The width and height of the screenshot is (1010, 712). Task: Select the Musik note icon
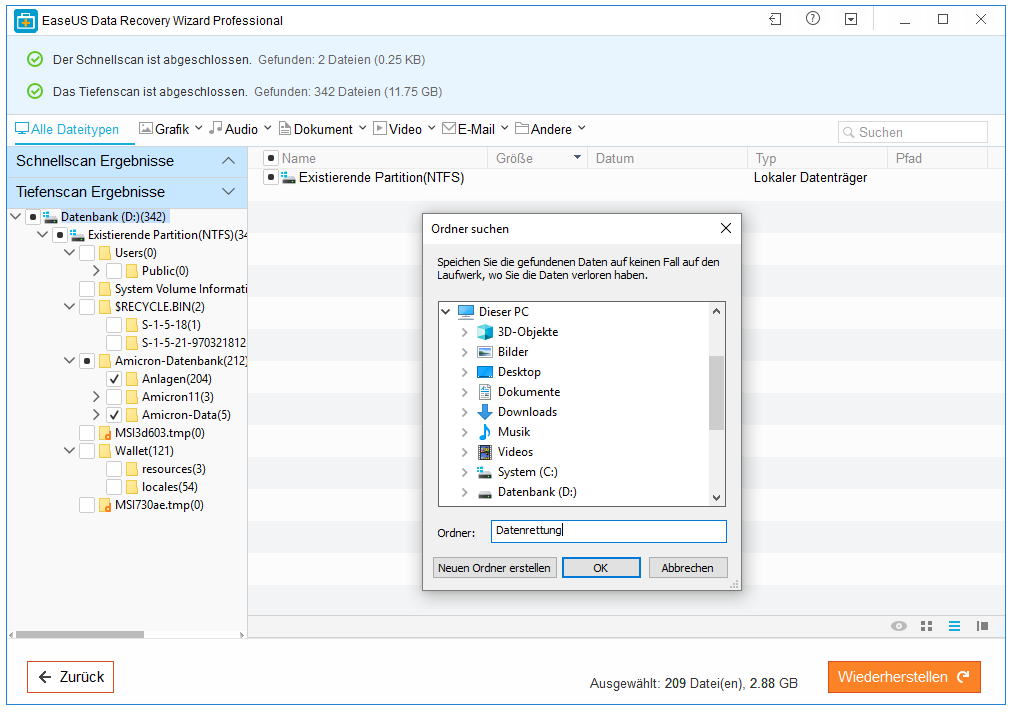coord(484,432)
